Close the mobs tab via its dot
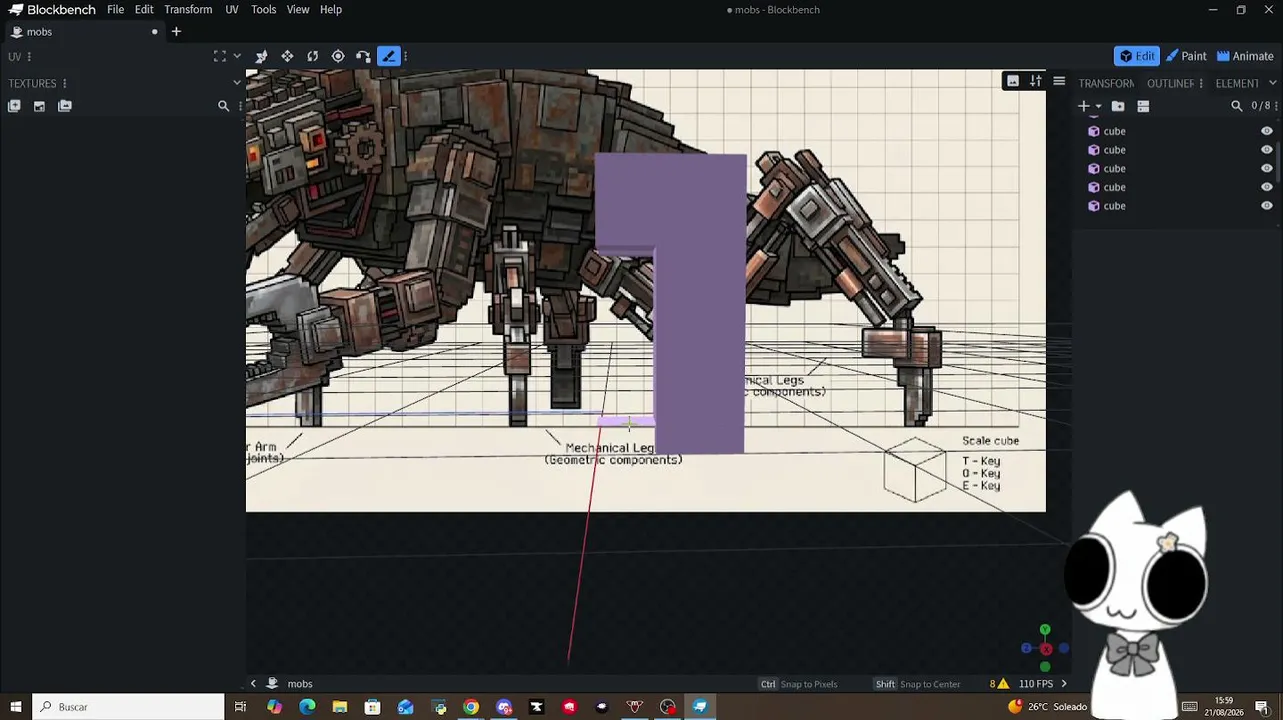The image size is (1283, 720). coord(154,32)
